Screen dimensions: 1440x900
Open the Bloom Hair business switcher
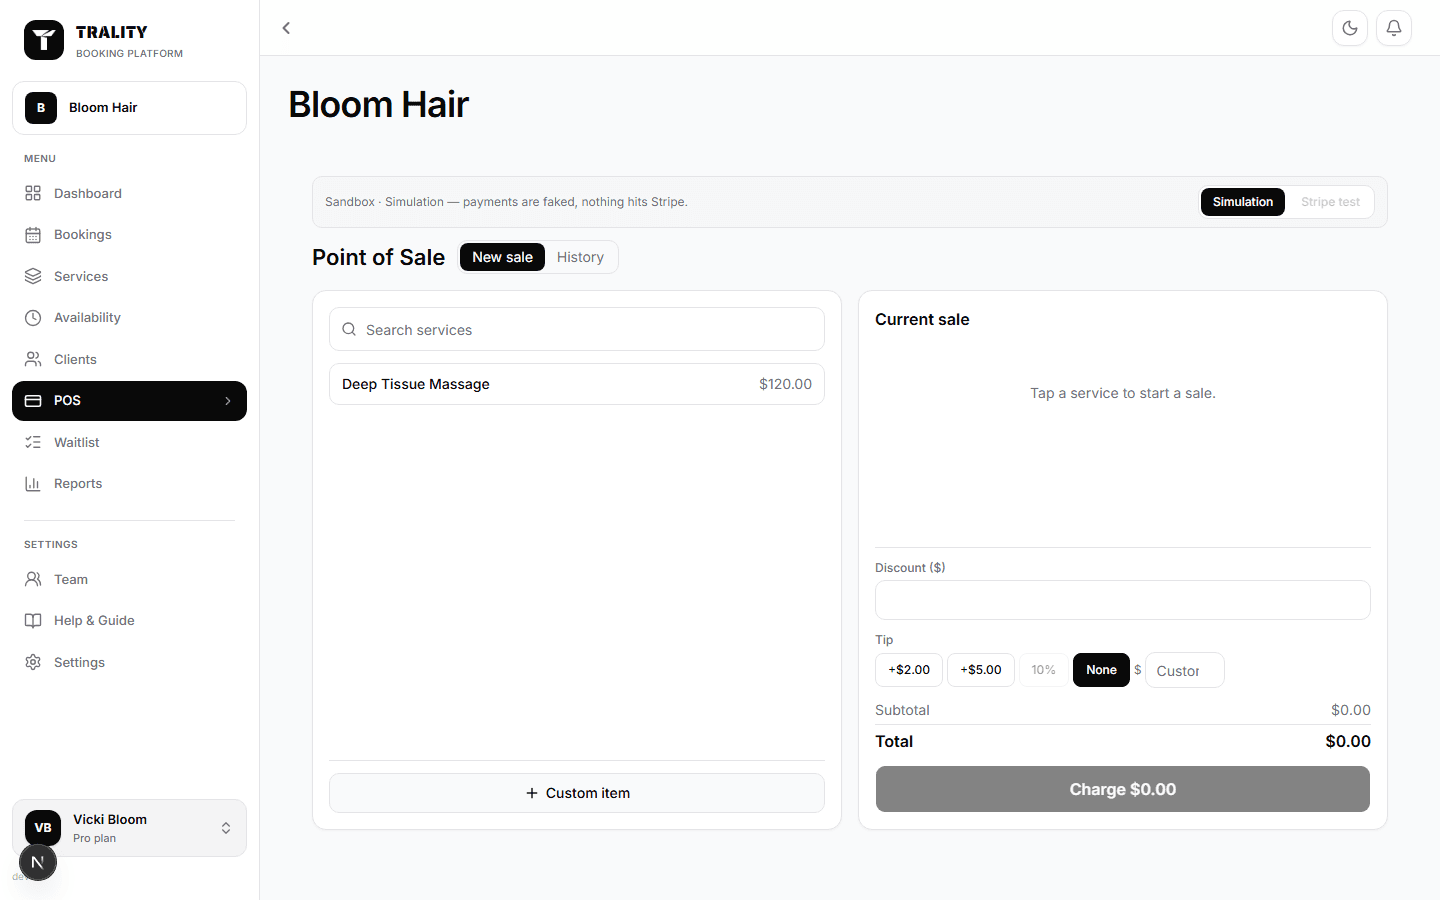point(129,108)
